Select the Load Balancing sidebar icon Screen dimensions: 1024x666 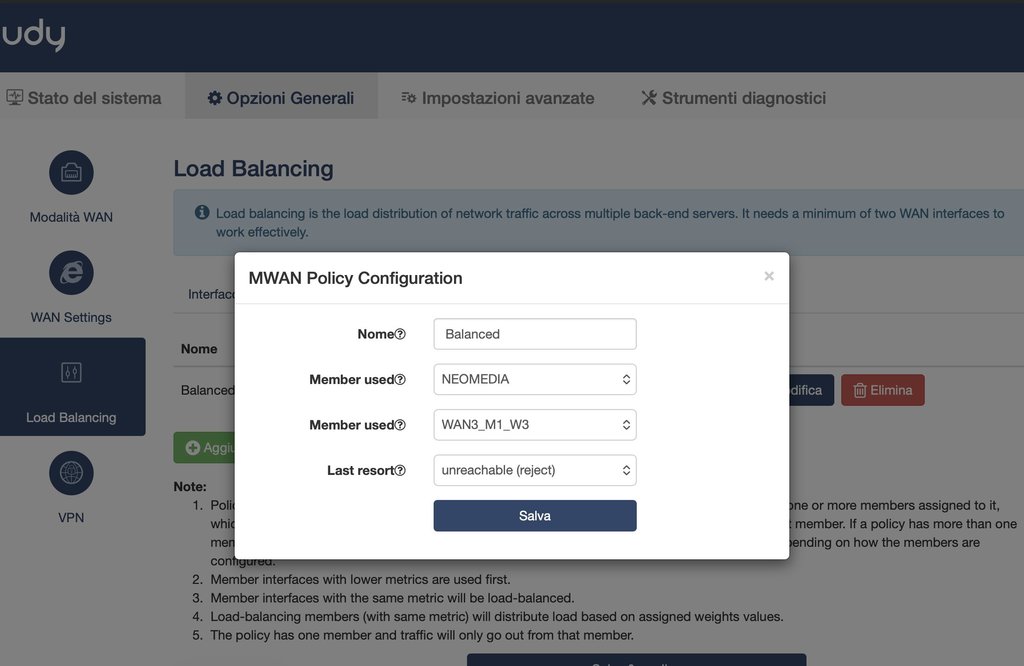pos(71,373)
